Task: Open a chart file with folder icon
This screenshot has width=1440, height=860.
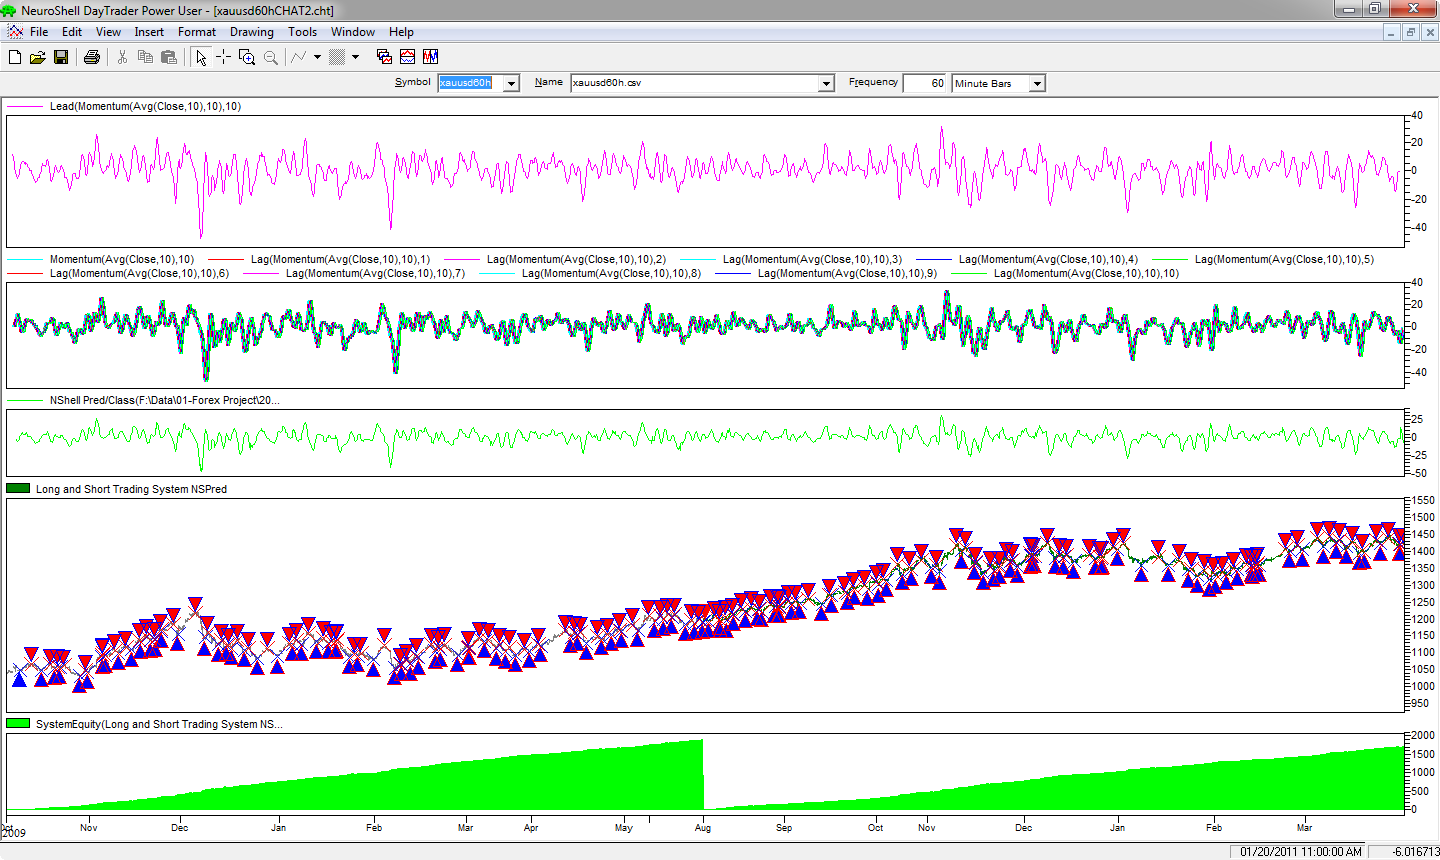Action: point(38,57)
